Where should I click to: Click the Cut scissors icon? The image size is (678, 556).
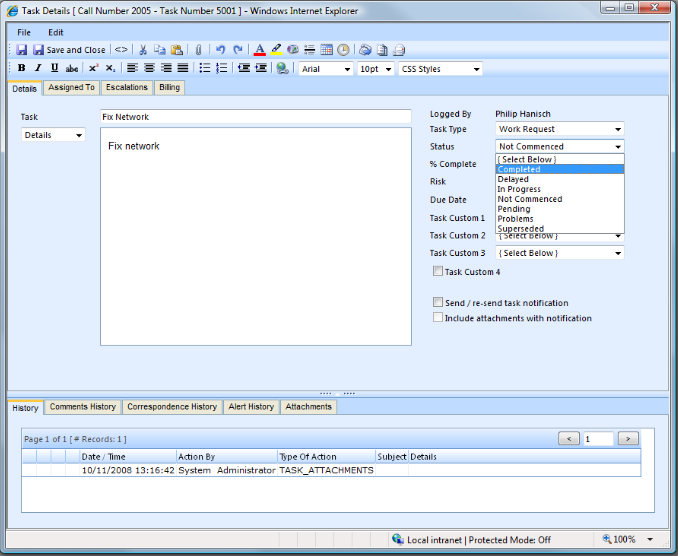click(143, 50)
